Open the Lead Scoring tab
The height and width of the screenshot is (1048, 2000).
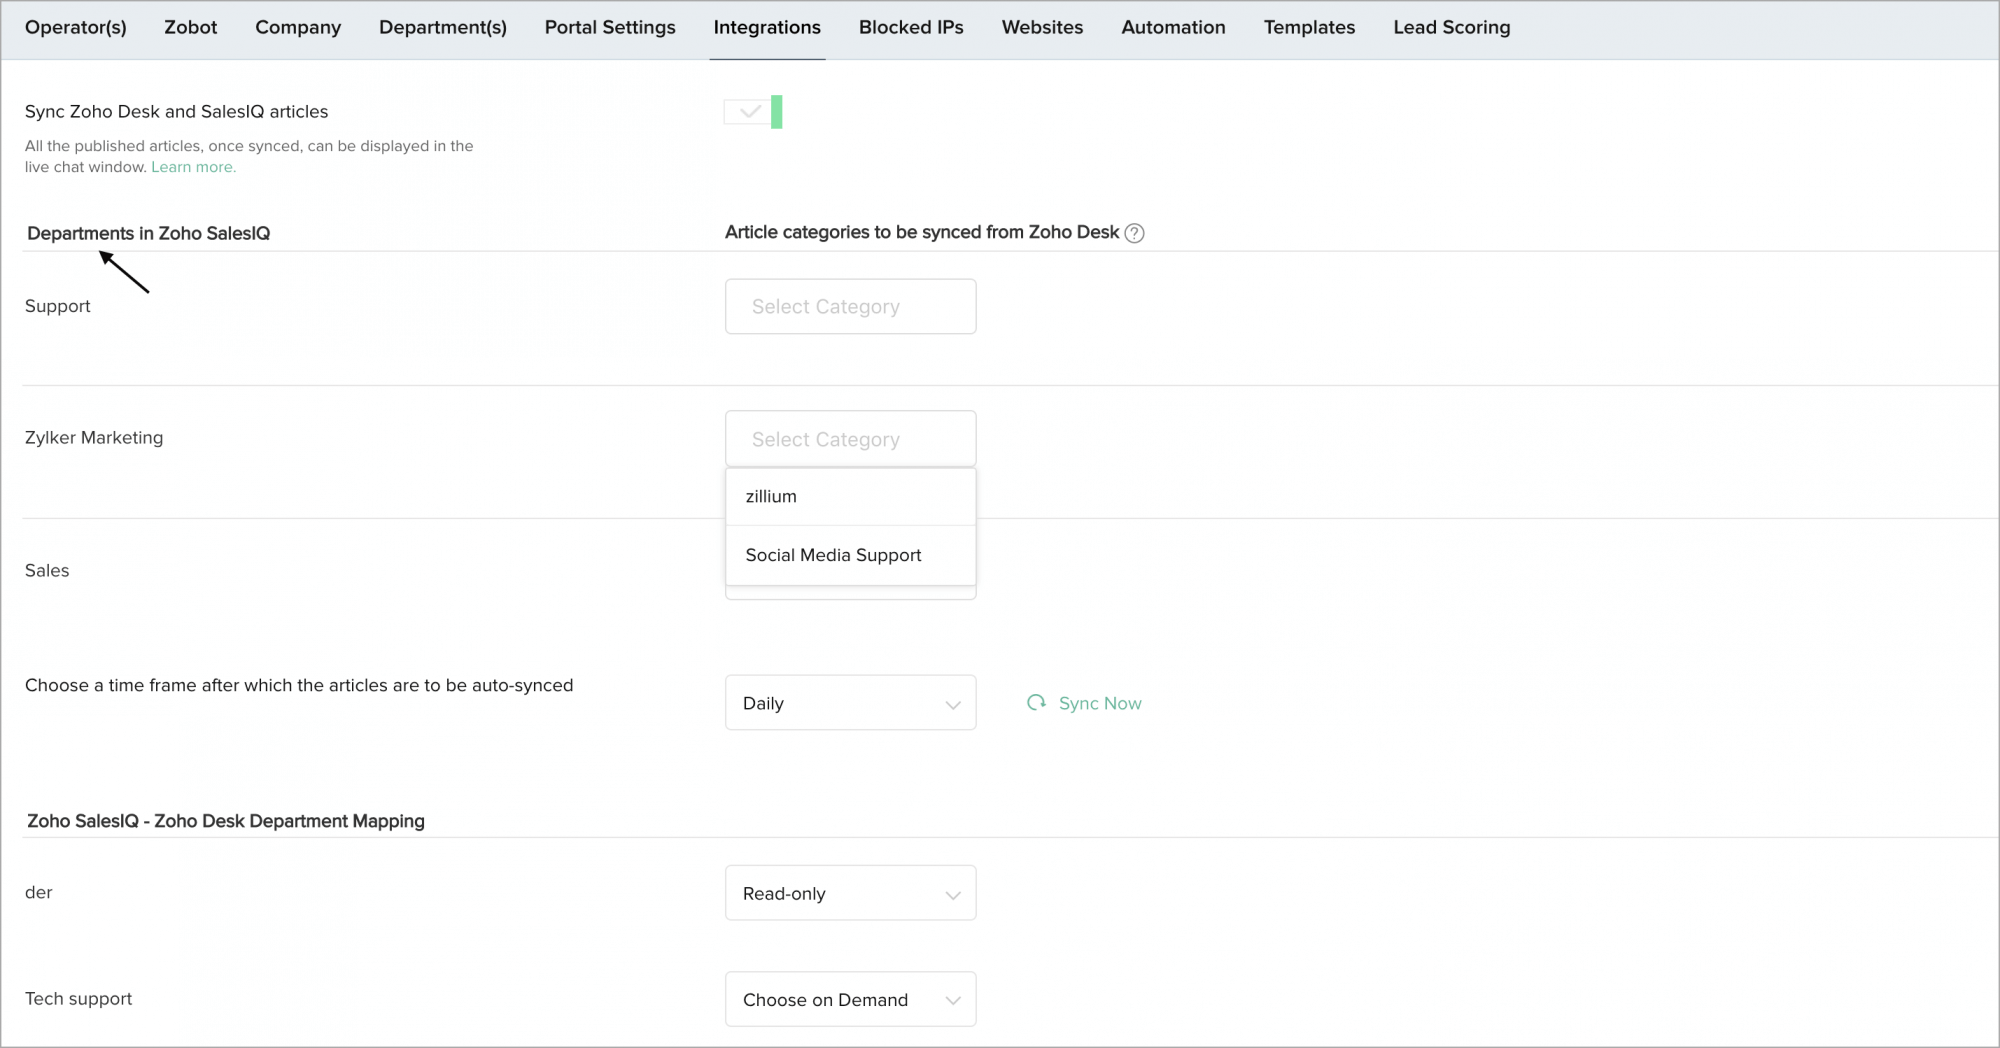[x=1452, y=28]
